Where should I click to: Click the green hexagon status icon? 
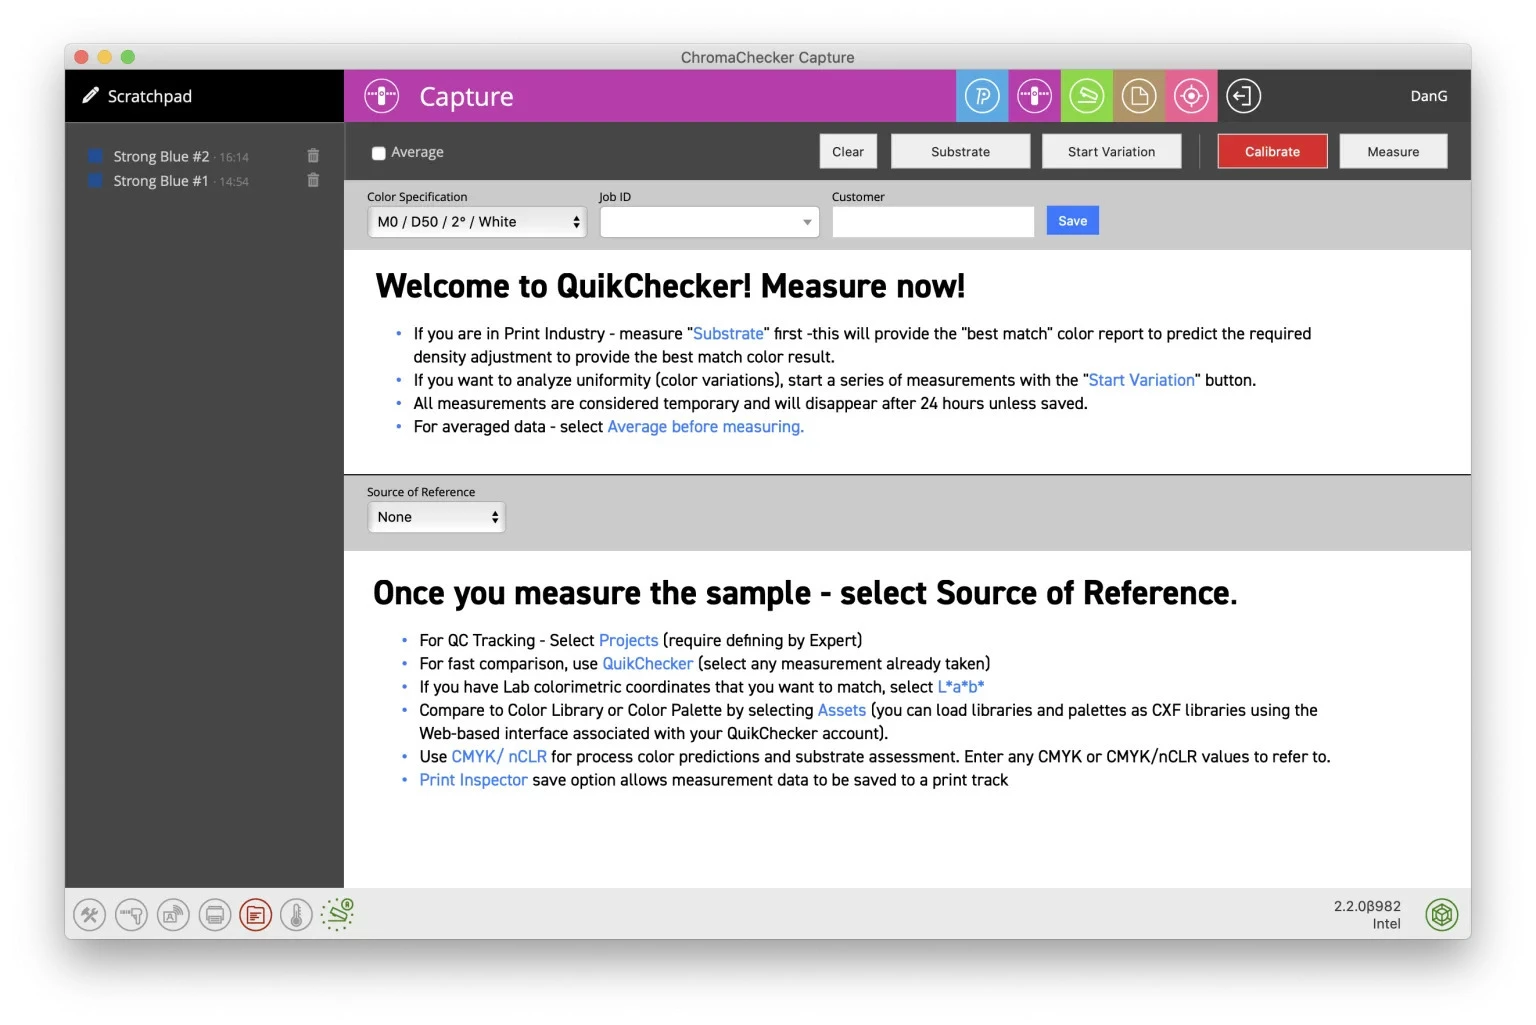click(x=1441, y=914)
